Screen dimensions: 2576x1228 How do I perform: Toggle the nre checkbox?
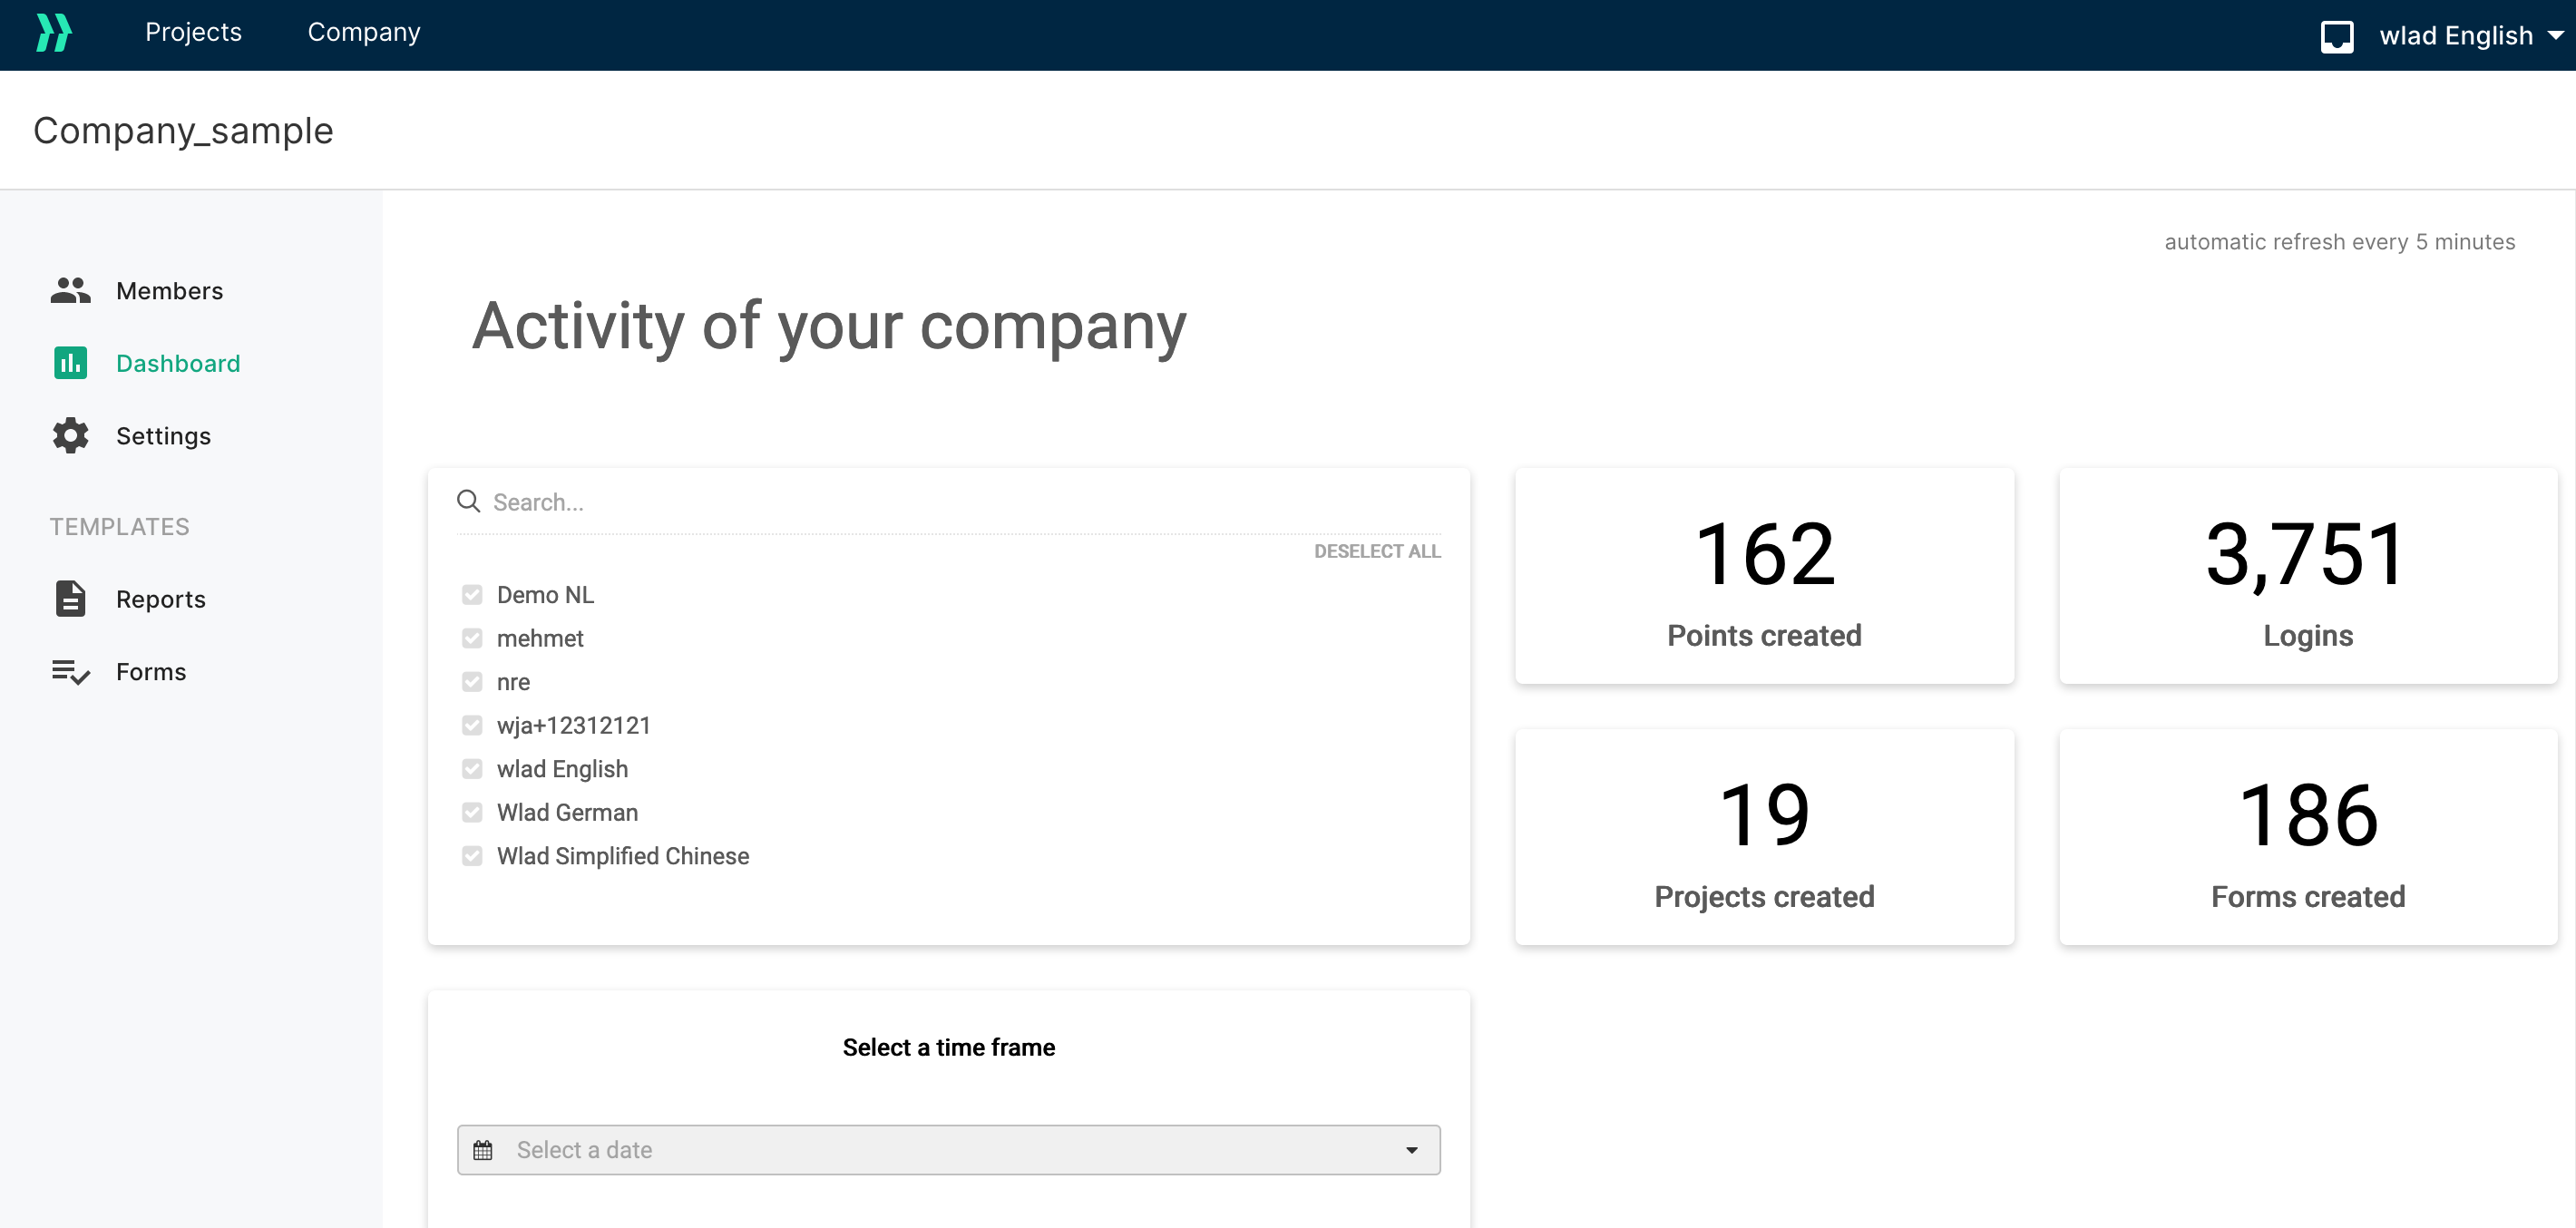pyautogui.click(x=472, y=682)
